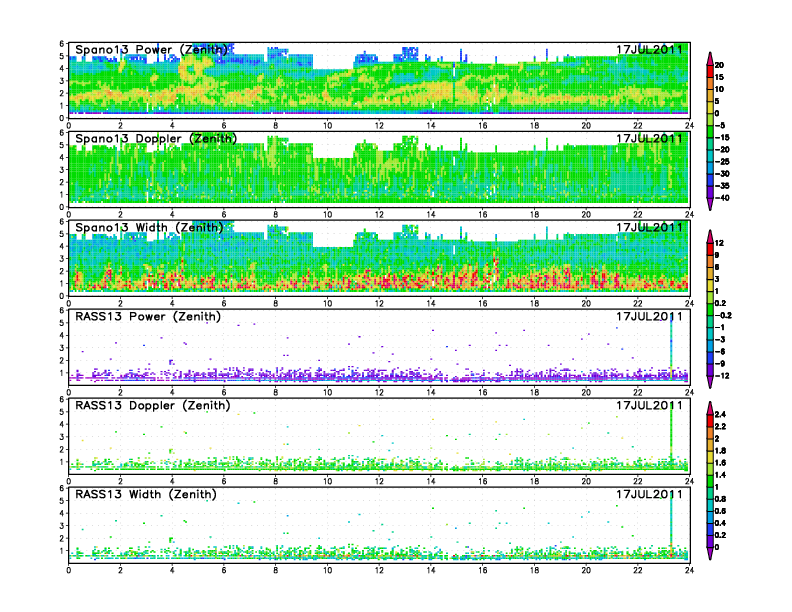The width and height of the screenshot is (792, 612).
Task: Click height tick '5' of RASS13 Width panel
Action: [62, 501]
